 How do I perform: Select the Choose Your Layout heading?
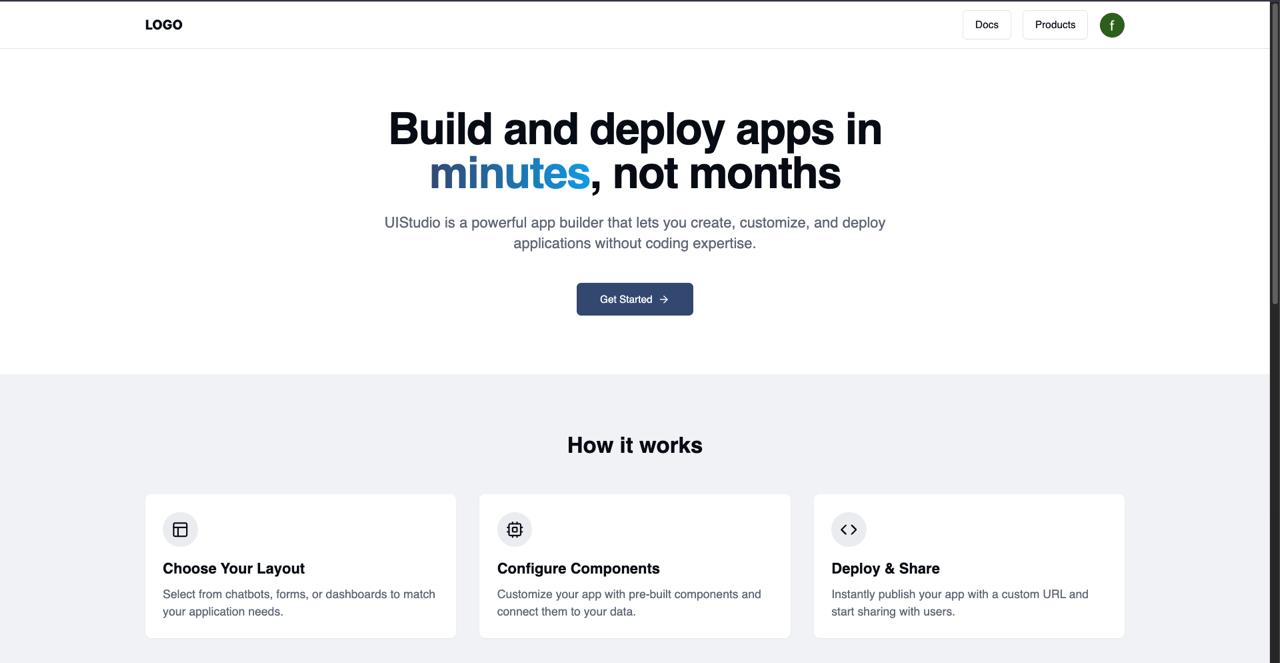(x=233, y=568)
